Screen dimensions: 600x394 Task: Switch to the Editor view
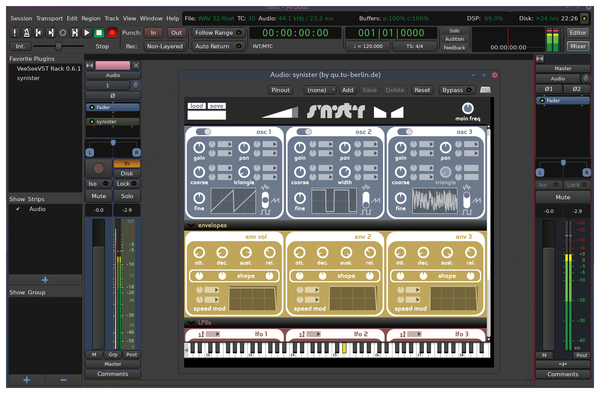(578, 33)
